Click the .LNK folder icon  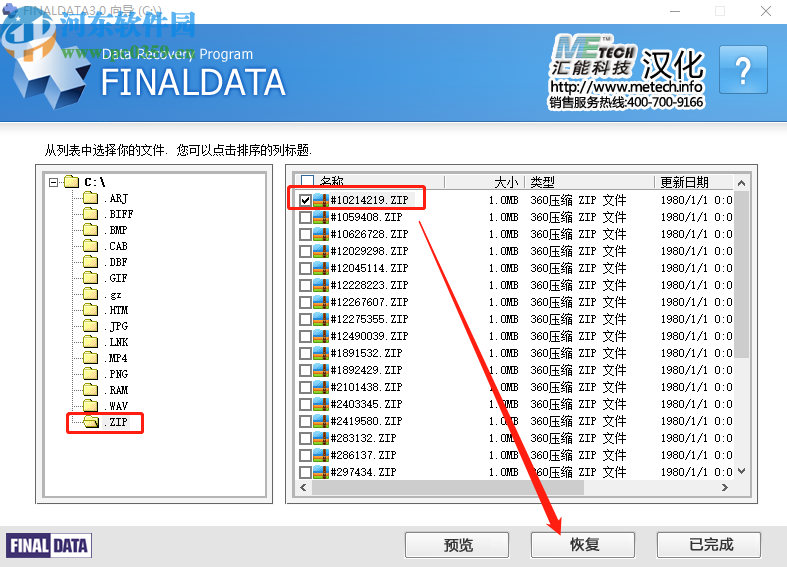tap(91, 342)
